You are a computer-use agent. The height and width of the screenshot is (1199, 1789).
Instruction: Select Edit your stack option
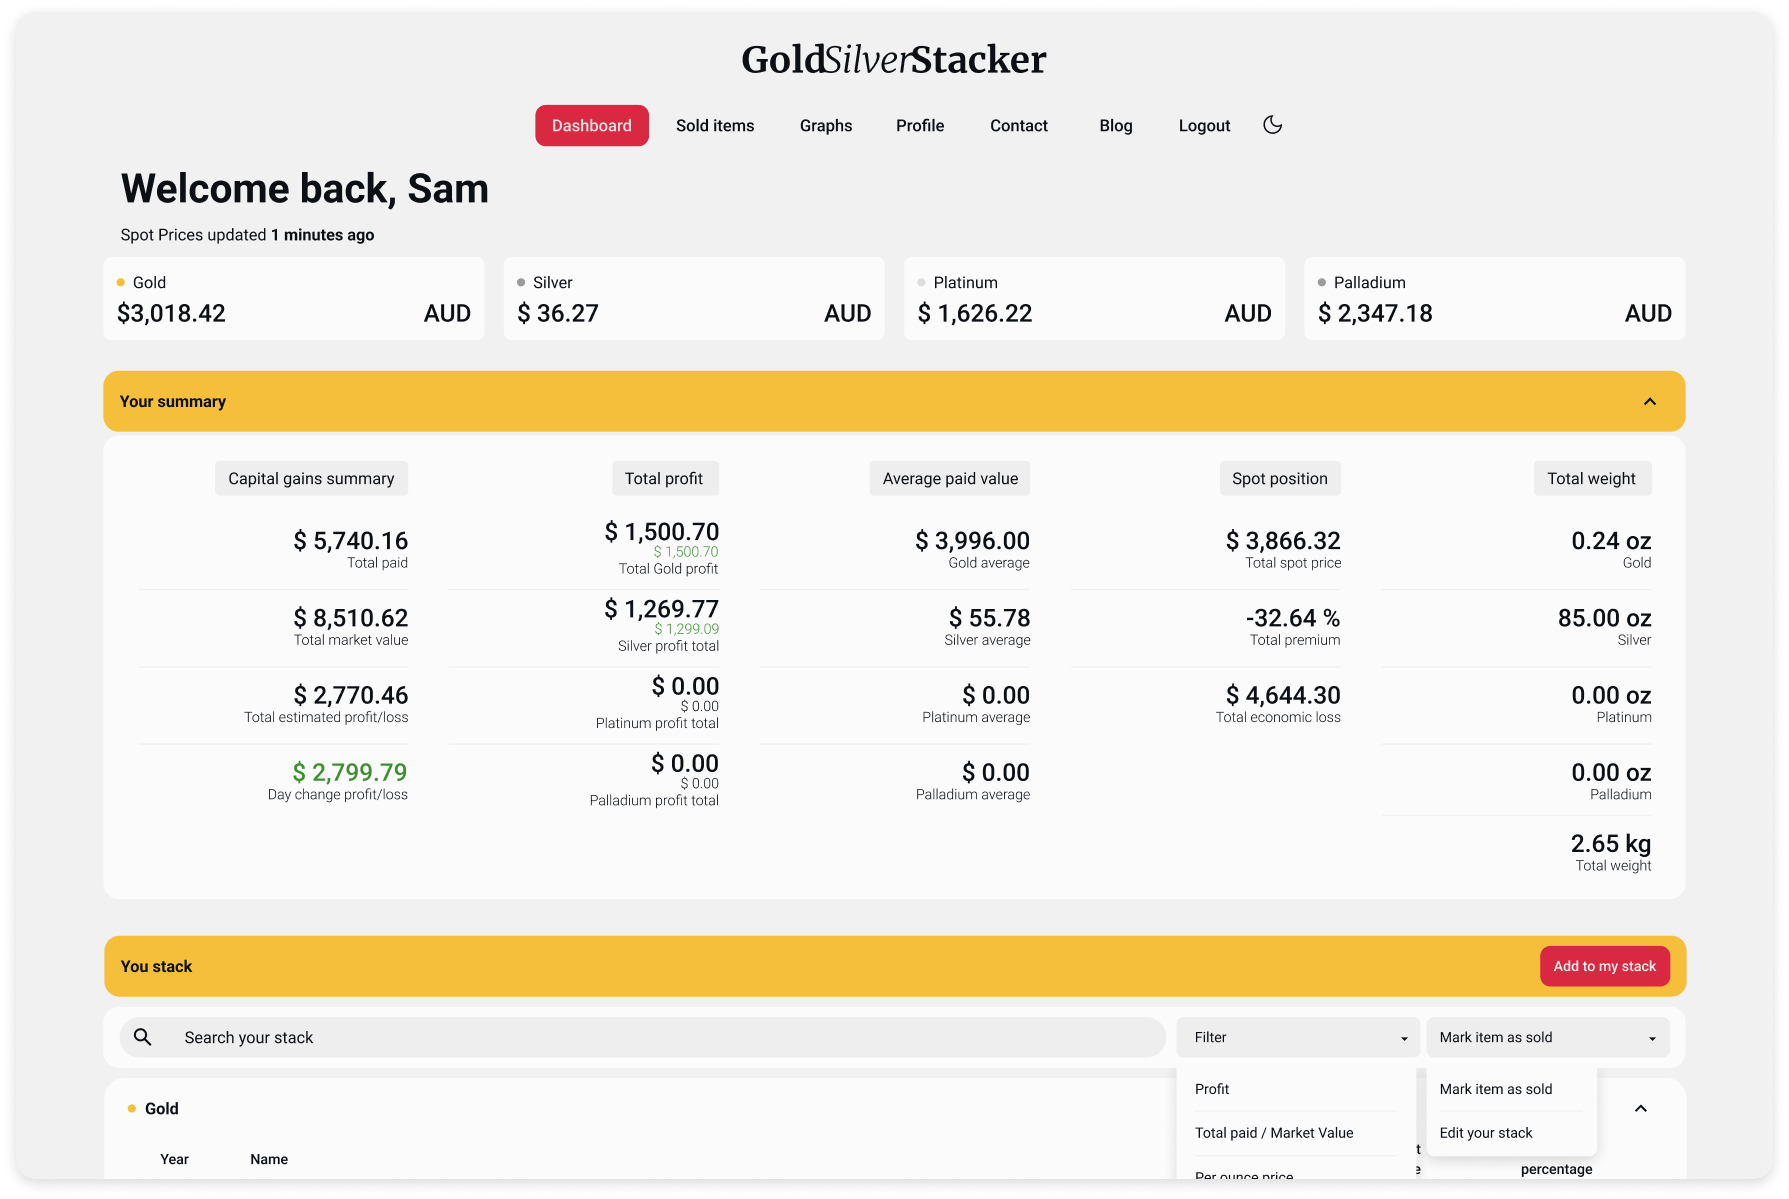1485,1133
